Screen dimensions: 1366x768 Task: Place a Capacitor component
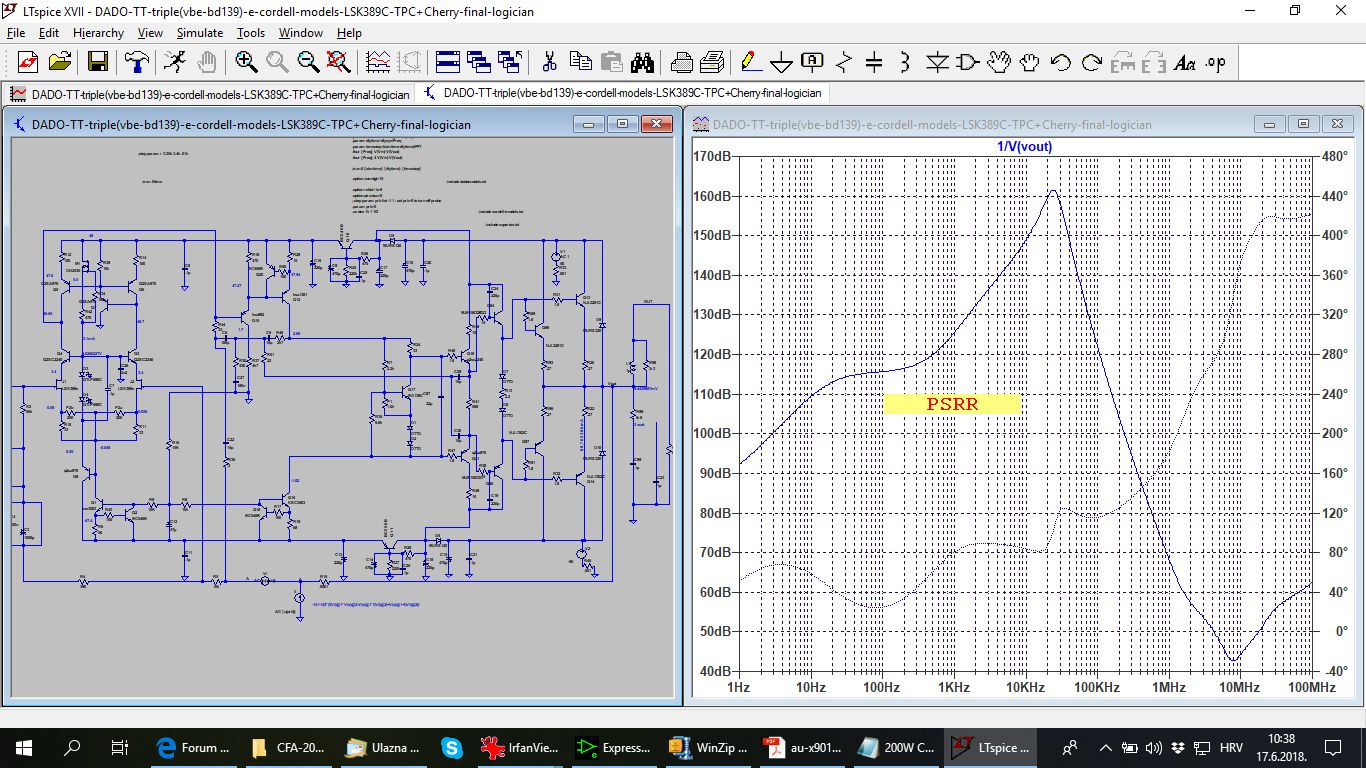coord(874,62)
